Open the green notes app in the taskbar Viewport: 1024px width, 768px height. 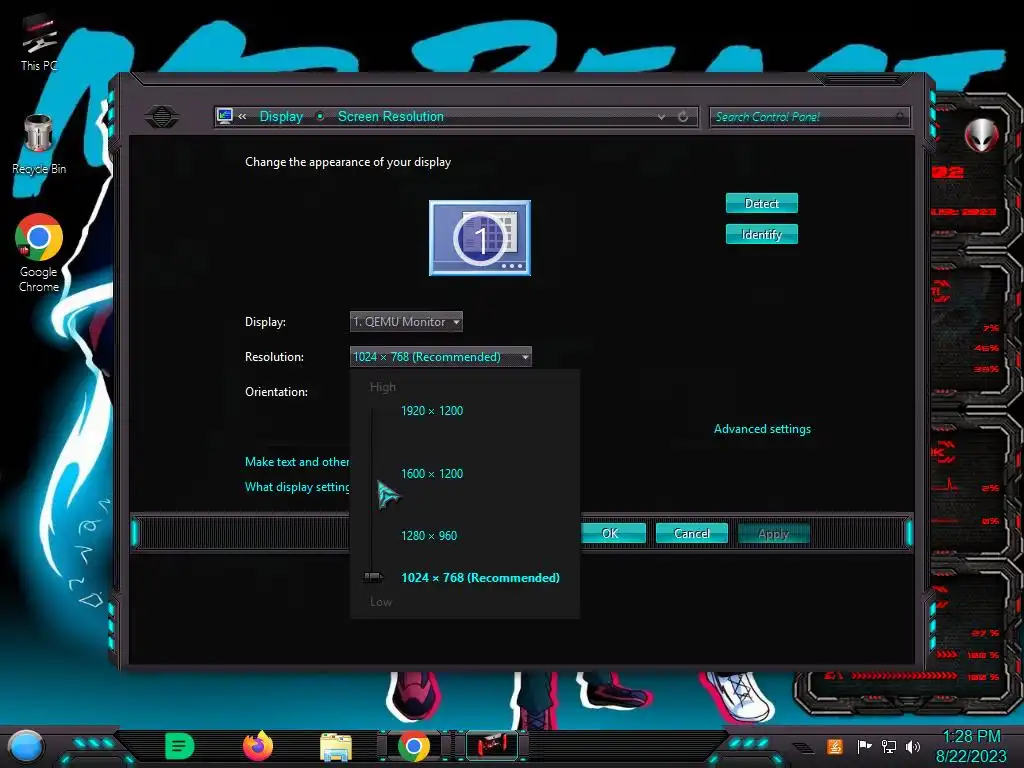(180, 746)
